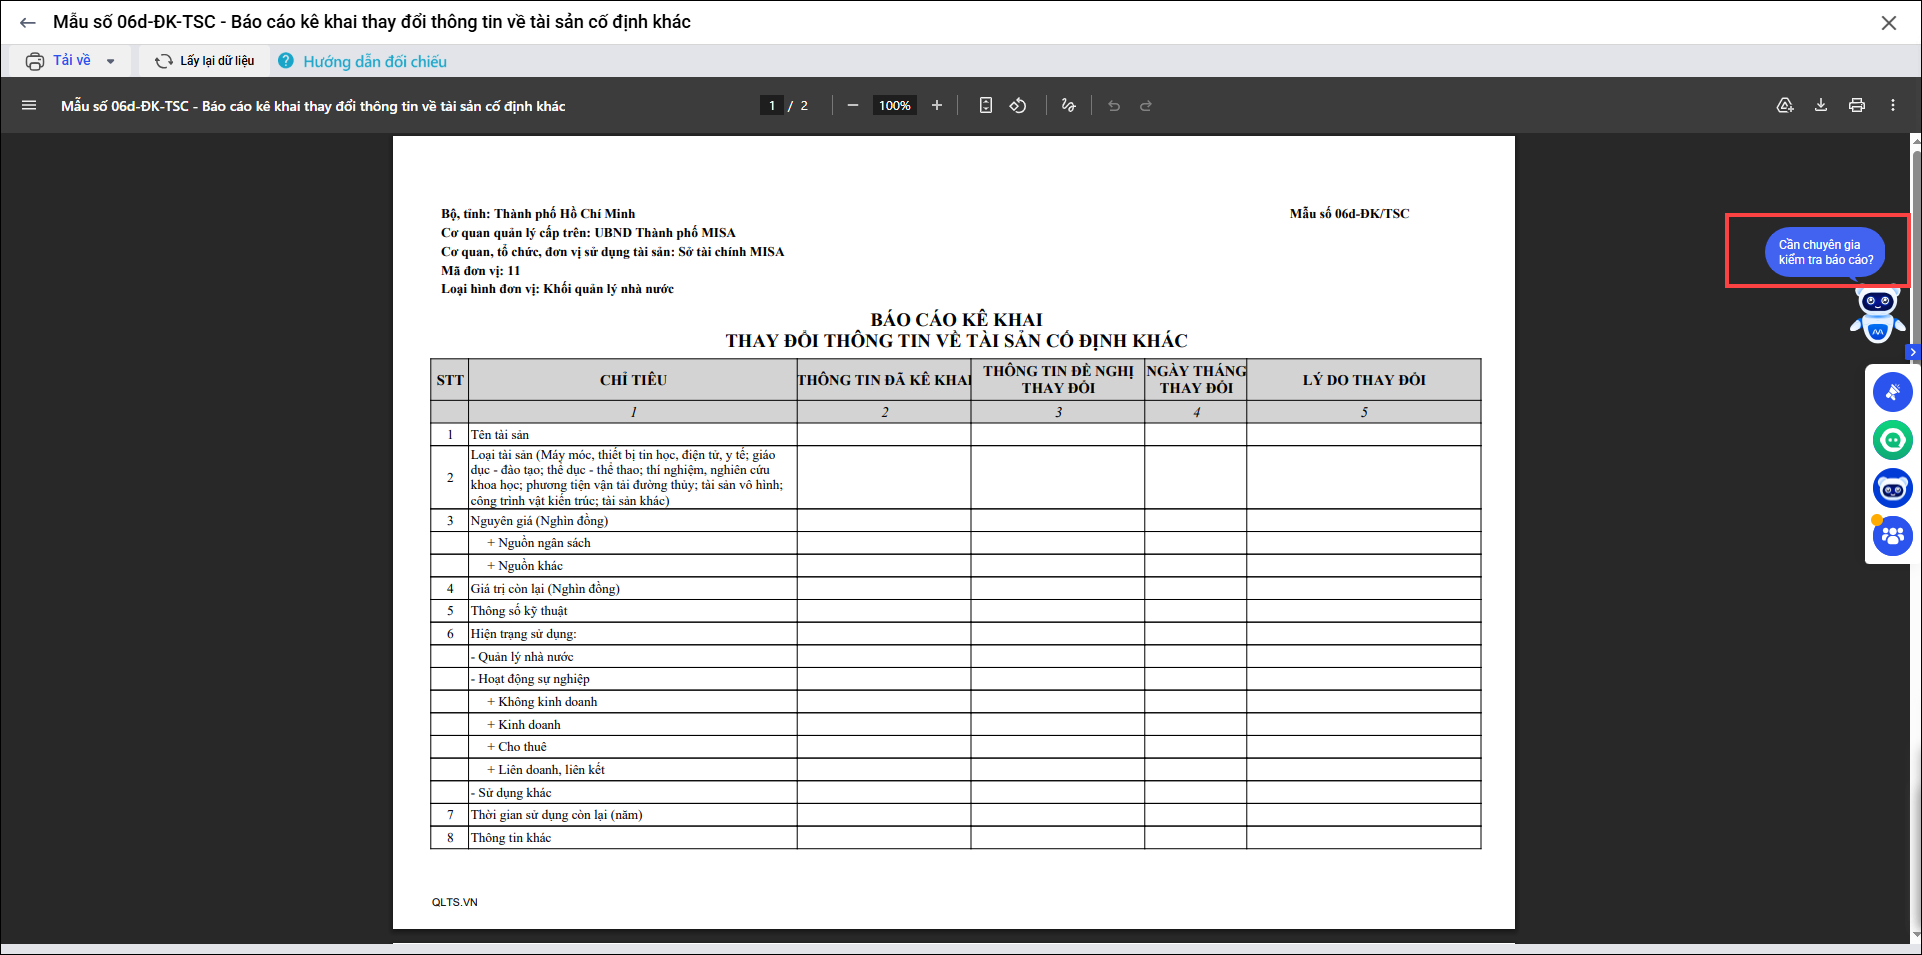Zoom out with the minus icon

click(853, 105)
